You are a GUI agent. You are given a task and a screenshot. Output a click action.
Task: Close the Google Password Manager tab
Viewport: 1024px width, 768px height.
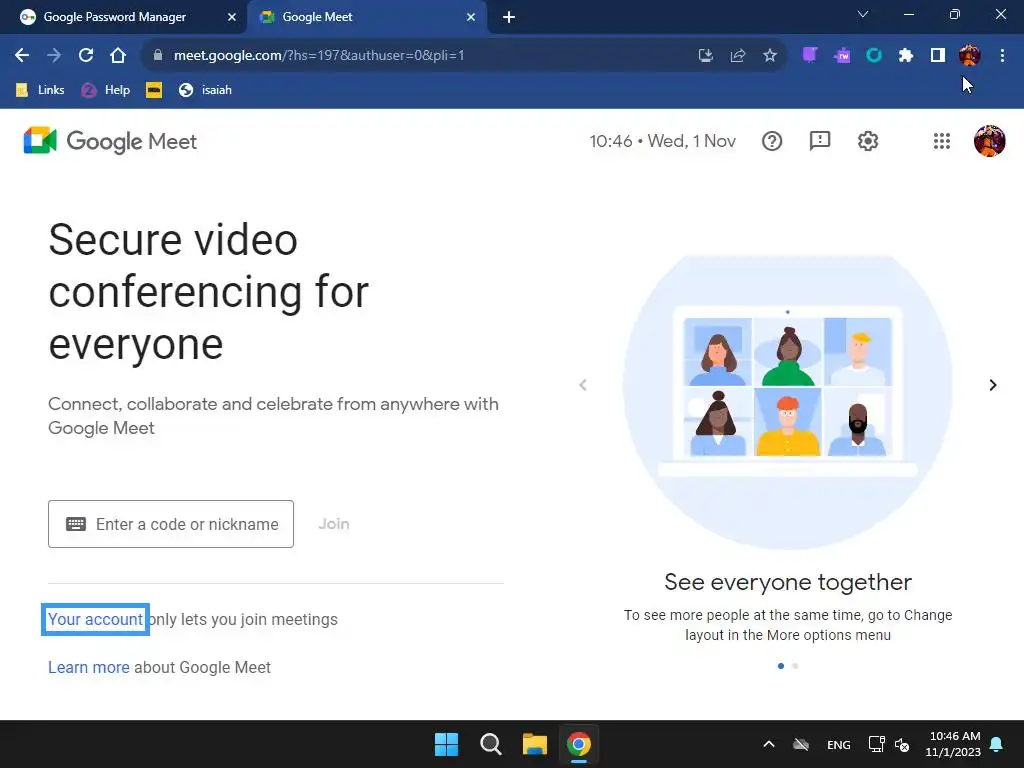pos(232,17)
